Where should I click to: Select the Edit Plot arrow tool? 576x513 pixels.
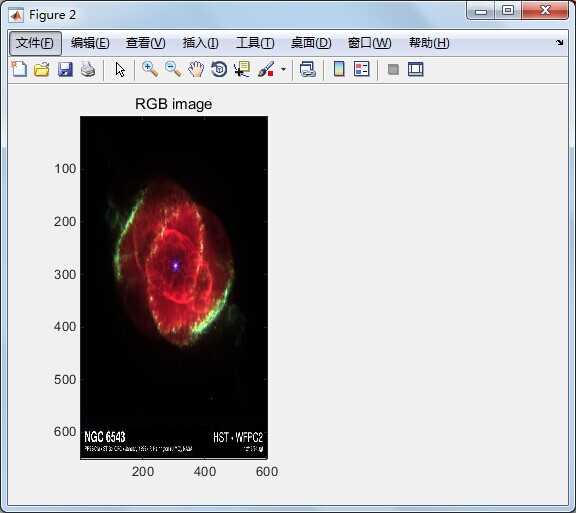point(120,69)
